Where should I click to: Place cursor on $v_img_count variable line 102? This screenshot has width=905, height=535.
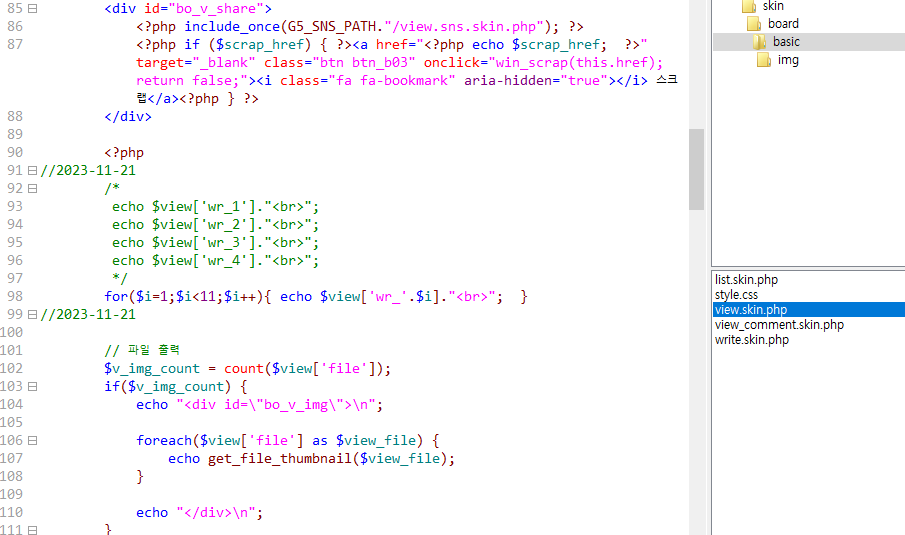[x=152, y=369]
